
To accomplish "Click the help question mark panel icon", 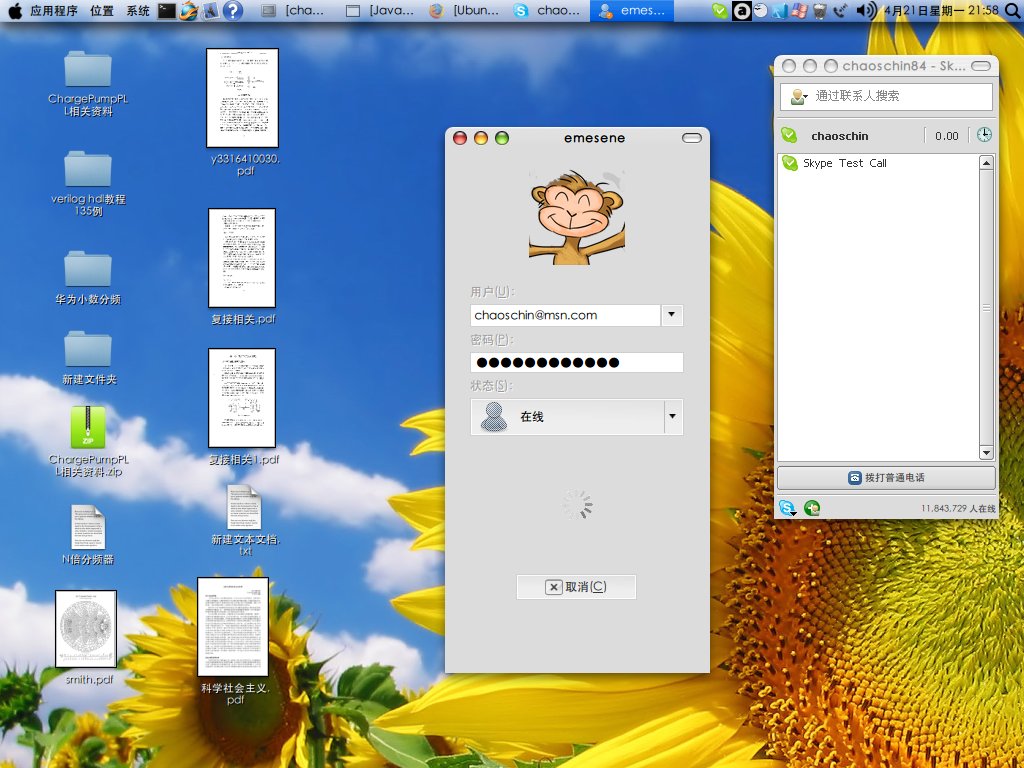I will point(232,10).
